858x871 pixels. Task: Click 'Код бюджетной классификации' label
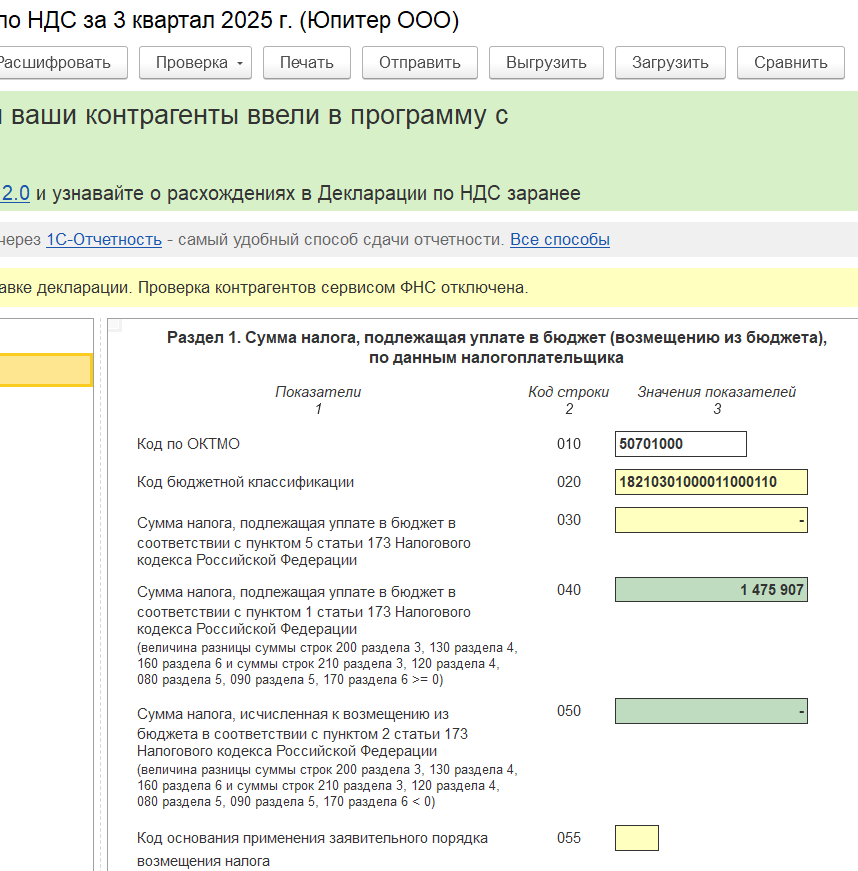tap(245, 482)
